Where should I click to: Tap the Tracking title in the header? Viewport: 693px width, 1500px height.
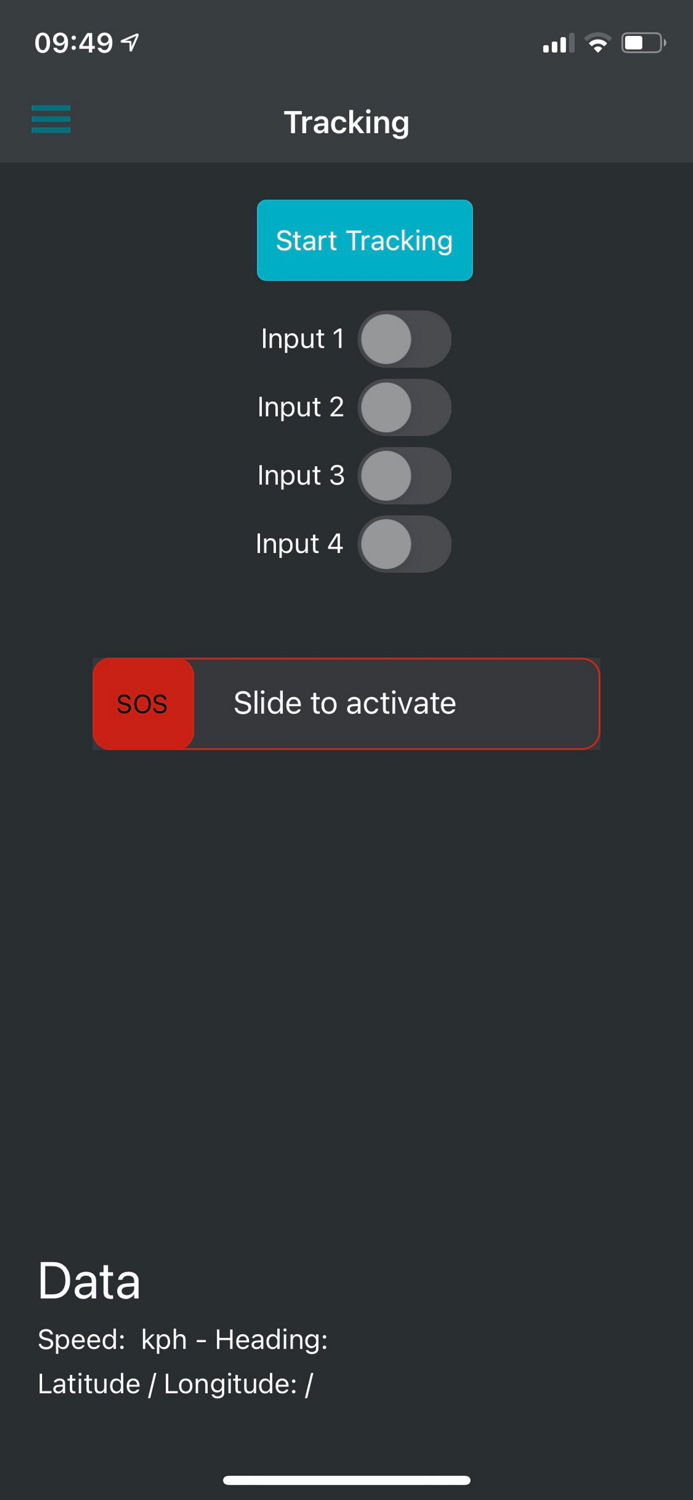click(x=346, y=122)
